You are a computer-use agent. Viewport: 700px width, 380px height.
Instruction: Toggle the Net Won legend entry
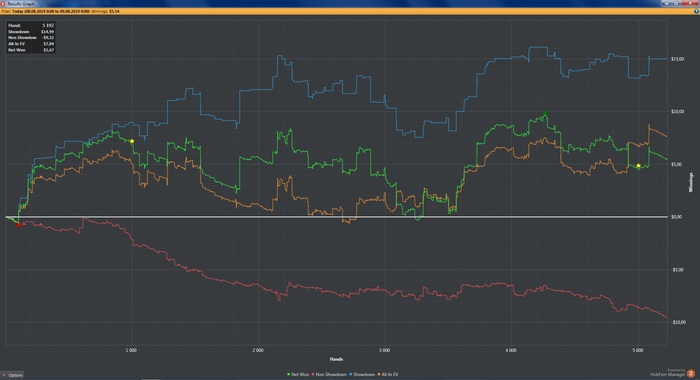coord(298,375)
